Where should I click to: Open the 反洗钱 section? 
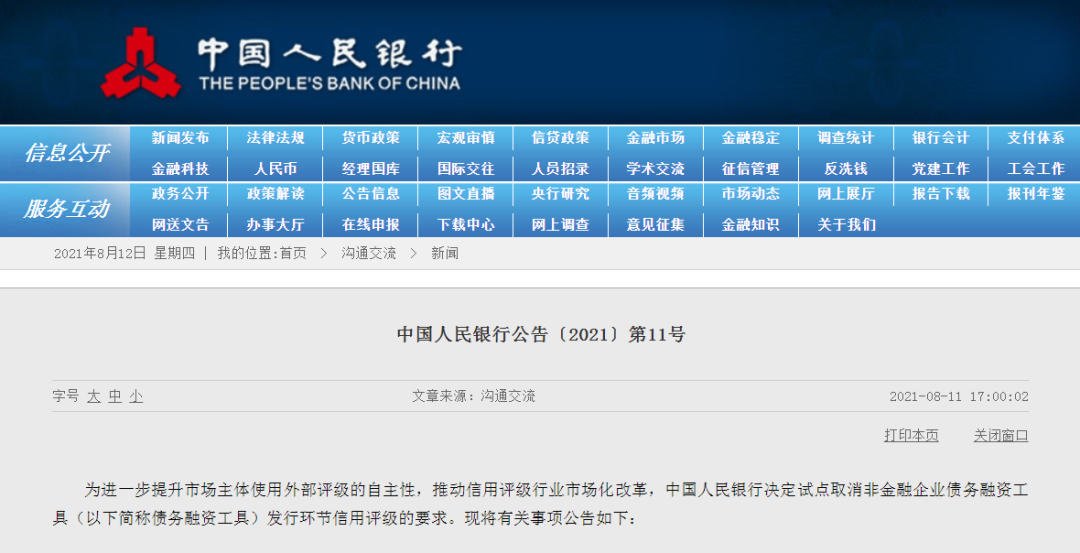point(846,169)
